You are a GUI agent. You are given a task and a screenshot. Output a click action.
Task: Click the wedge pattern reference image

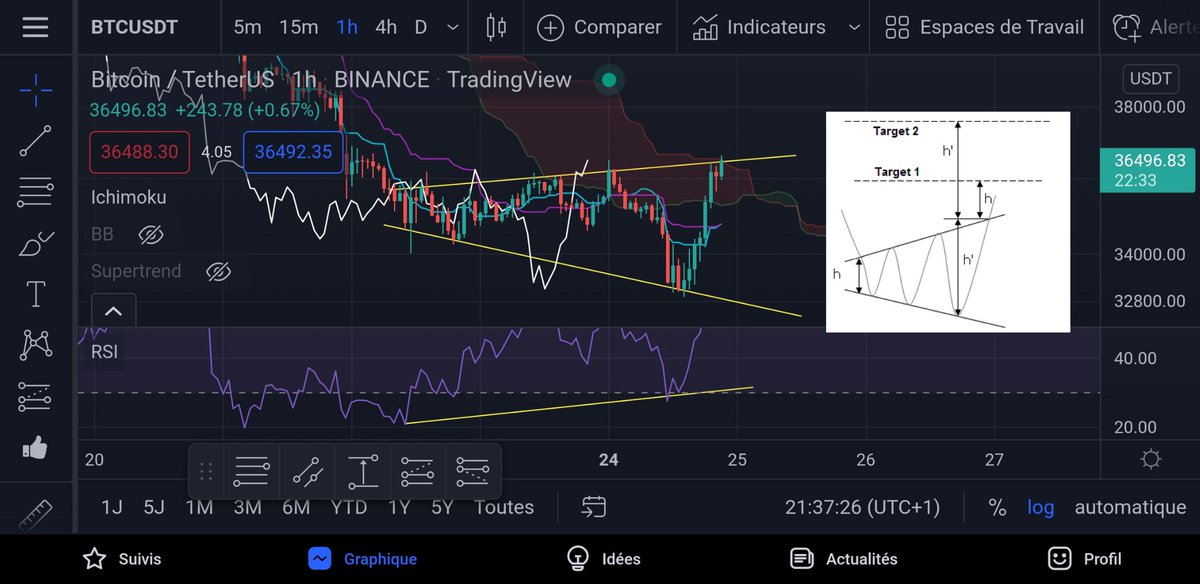tap(948, 222)
